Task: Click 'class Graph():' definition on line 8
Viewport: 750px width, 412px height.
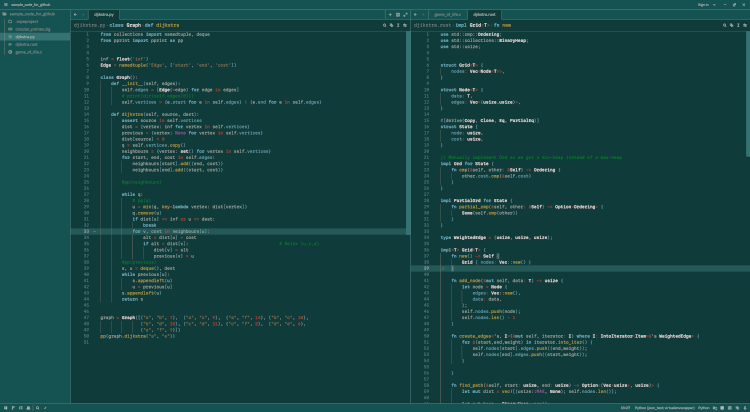Action: 119,77
